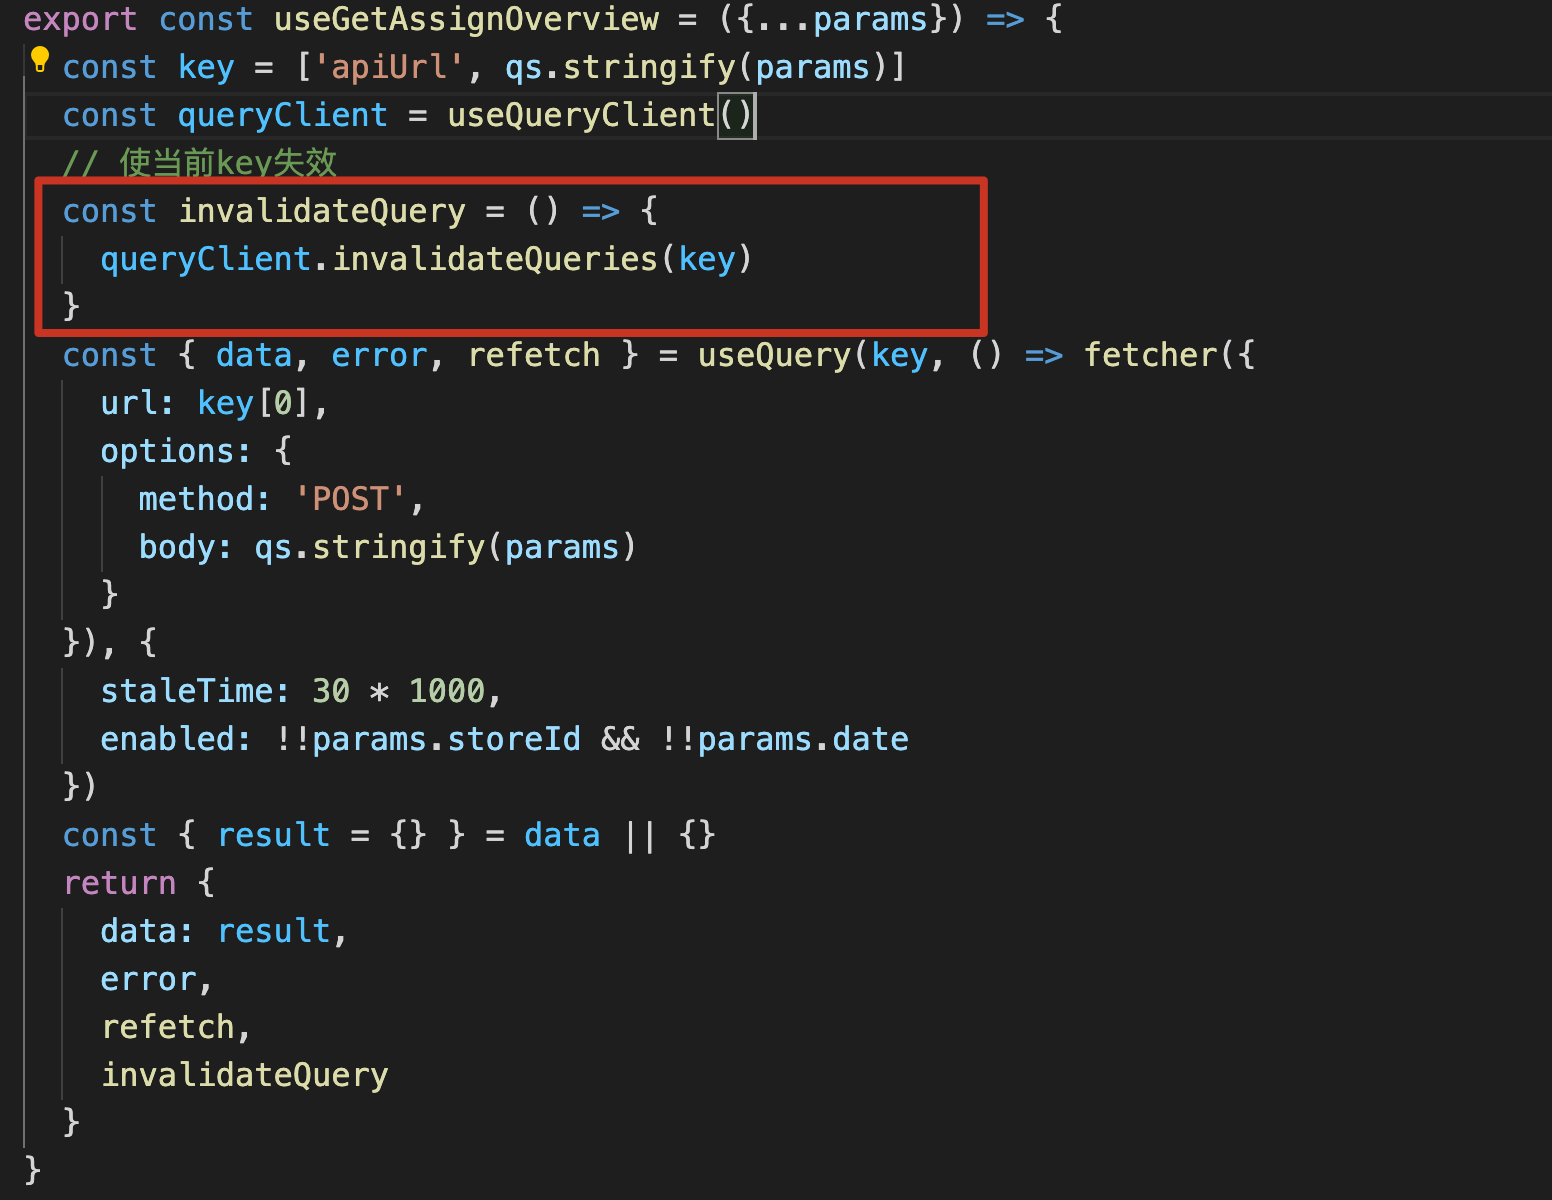
Task: Click the lightbulb quick-fix icon
Action: click(40, 60)
